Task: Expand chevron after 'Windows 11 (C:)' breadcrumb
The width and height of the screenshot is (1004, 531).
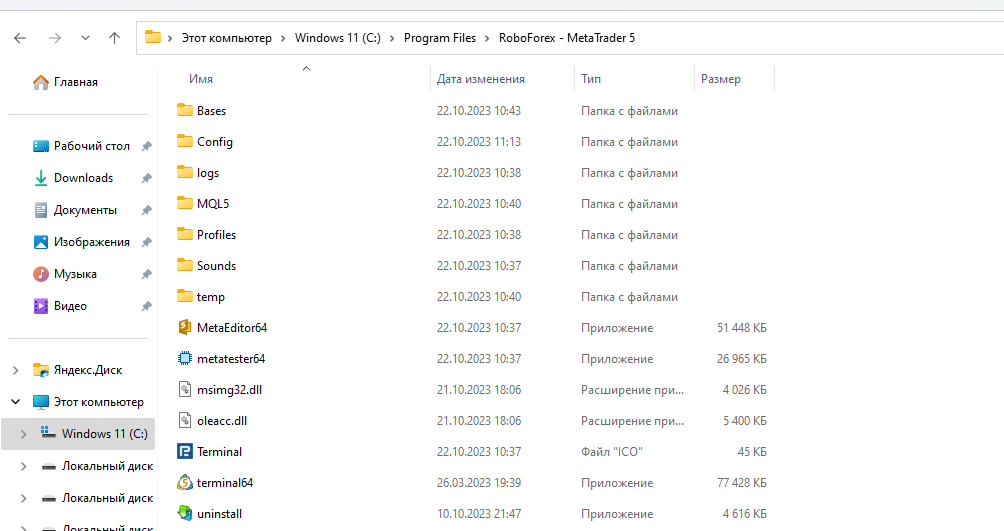Action: [392, 38]
